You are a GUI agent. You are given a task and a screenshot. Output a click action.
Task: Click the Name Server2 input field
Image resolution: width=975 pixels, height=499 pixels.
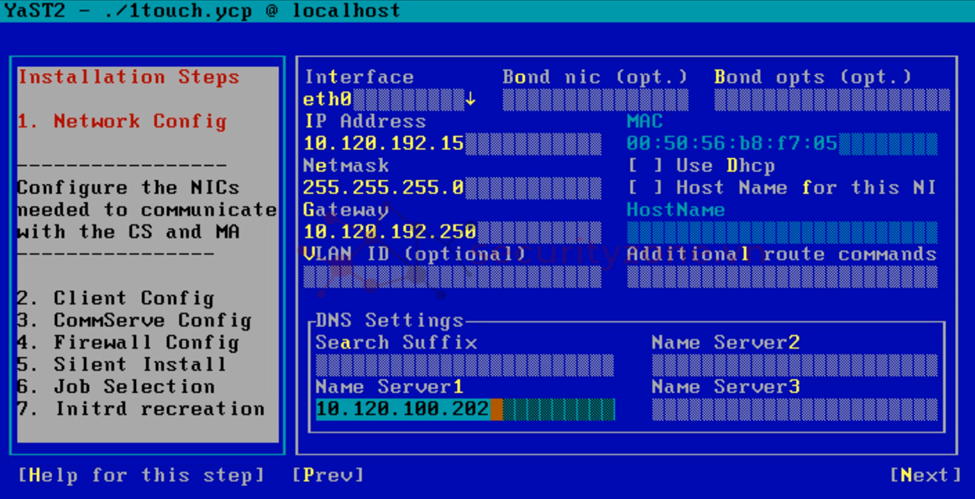coord(794,365)
